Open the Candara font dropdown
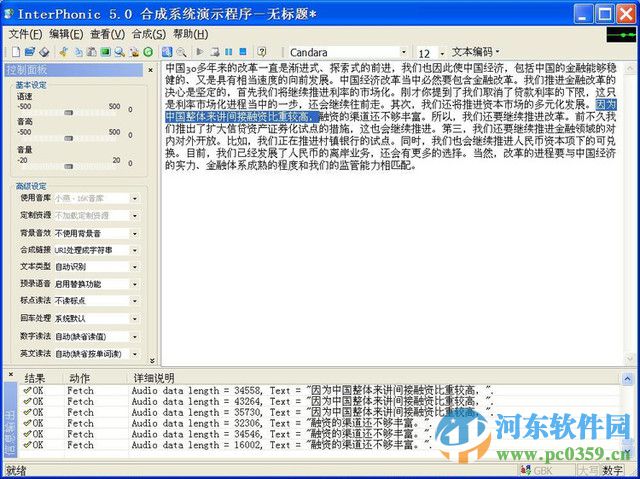The height and width of the screenshot is (479, 640). coord(404,52)
